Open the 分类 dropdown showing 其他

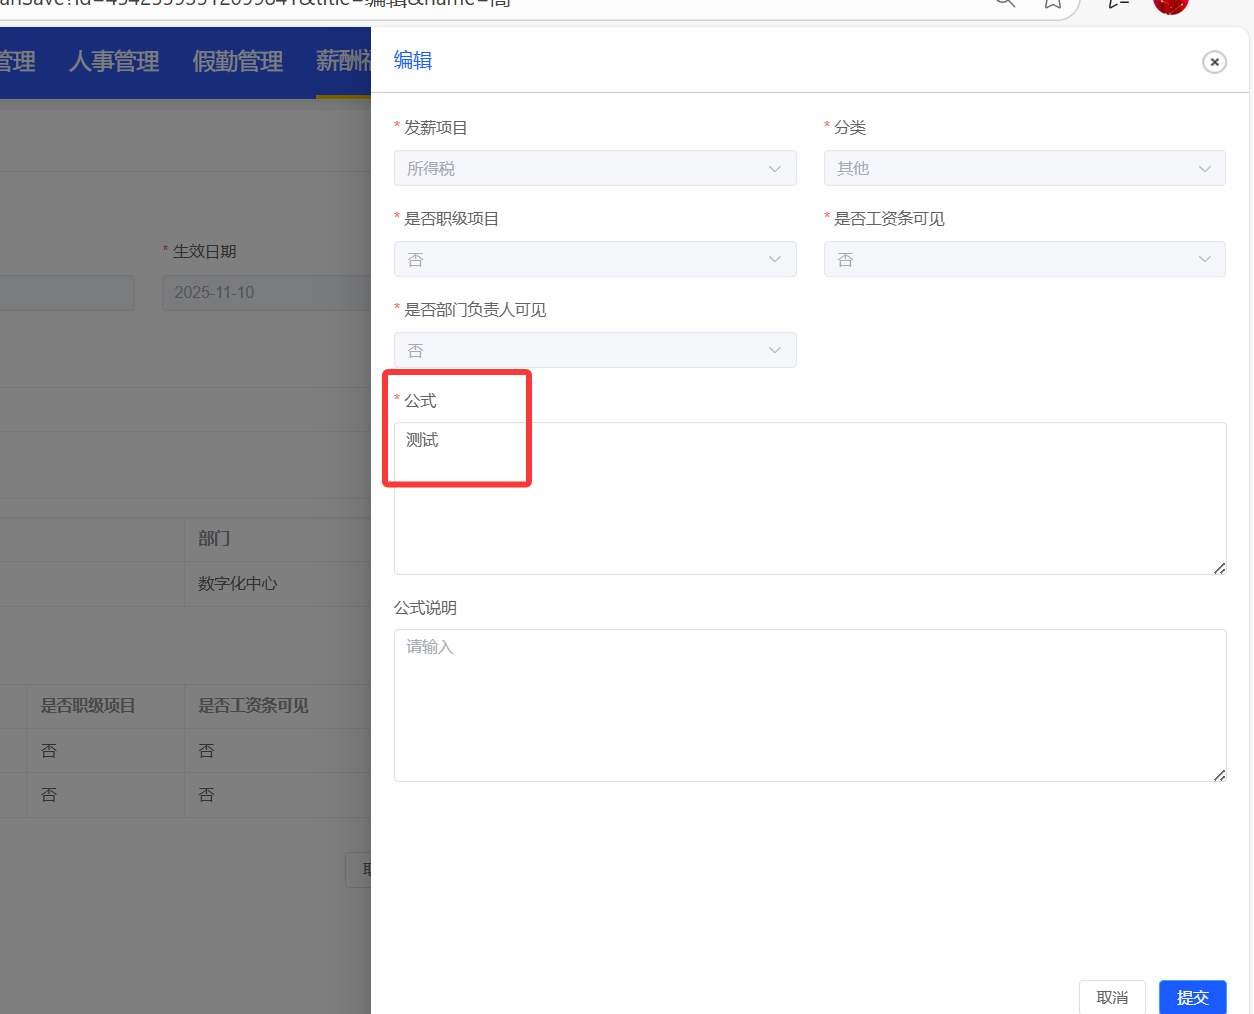(1024, 168)
